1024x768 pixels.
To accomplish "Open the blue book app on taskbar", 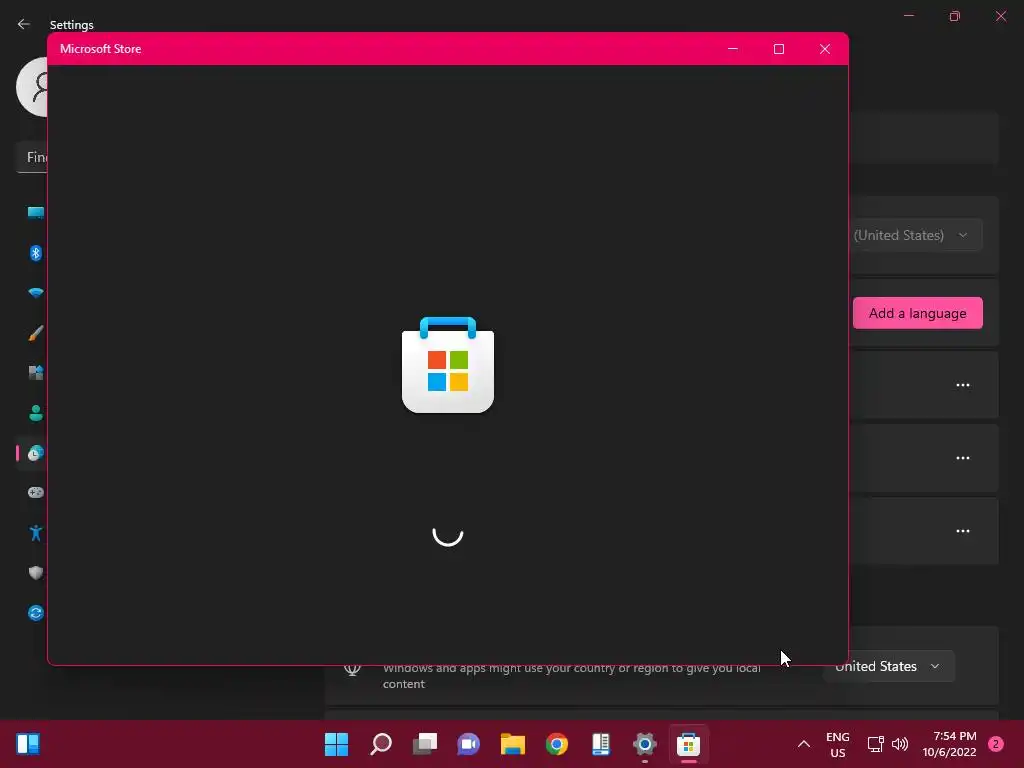I will pos(601,744).
